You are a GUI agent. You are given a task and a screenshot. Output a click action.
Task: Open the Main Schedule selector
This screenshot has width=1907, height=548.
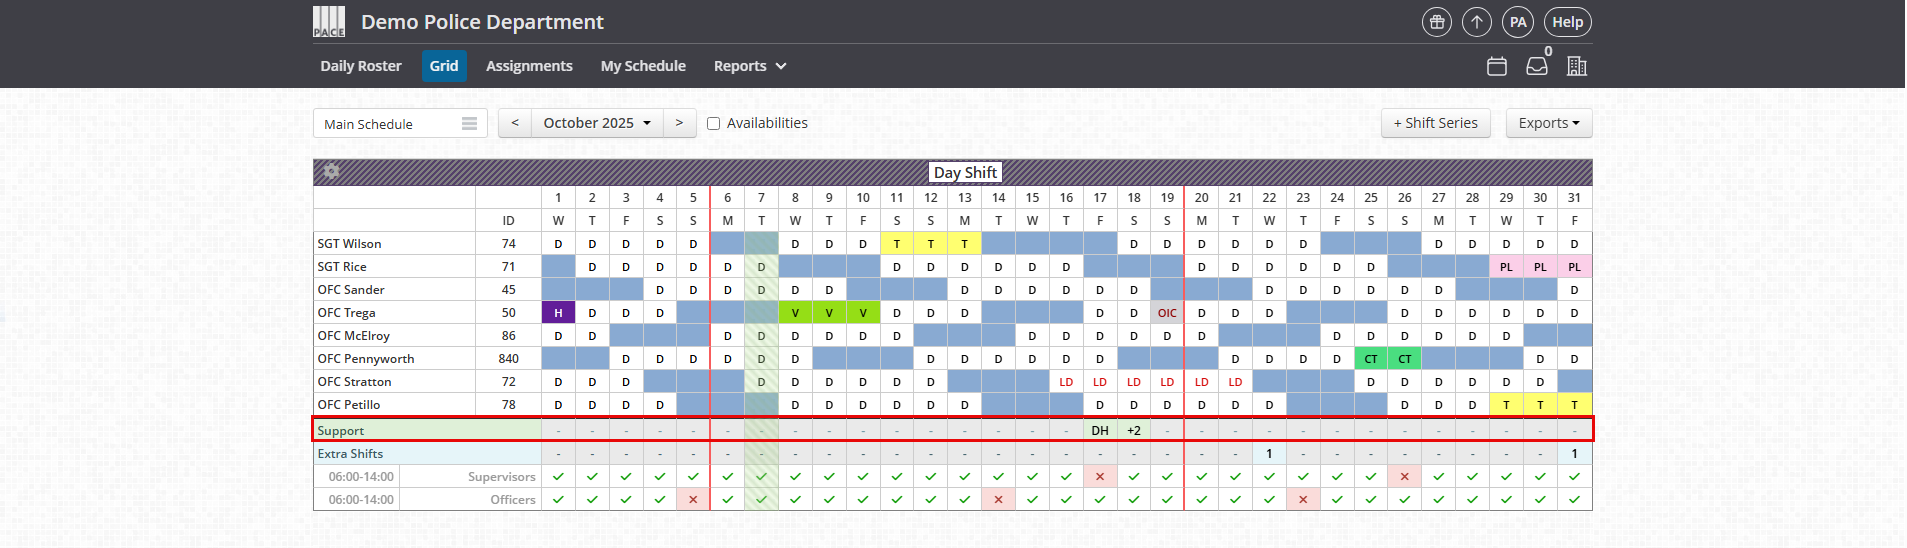[400, 124]
